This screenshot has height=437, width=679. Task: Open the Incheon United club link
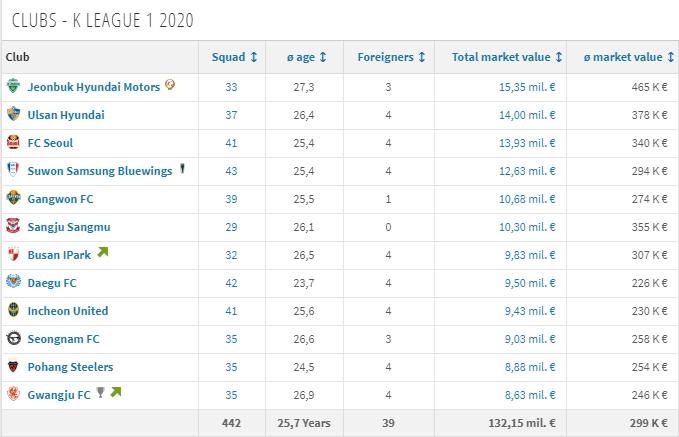68,311
